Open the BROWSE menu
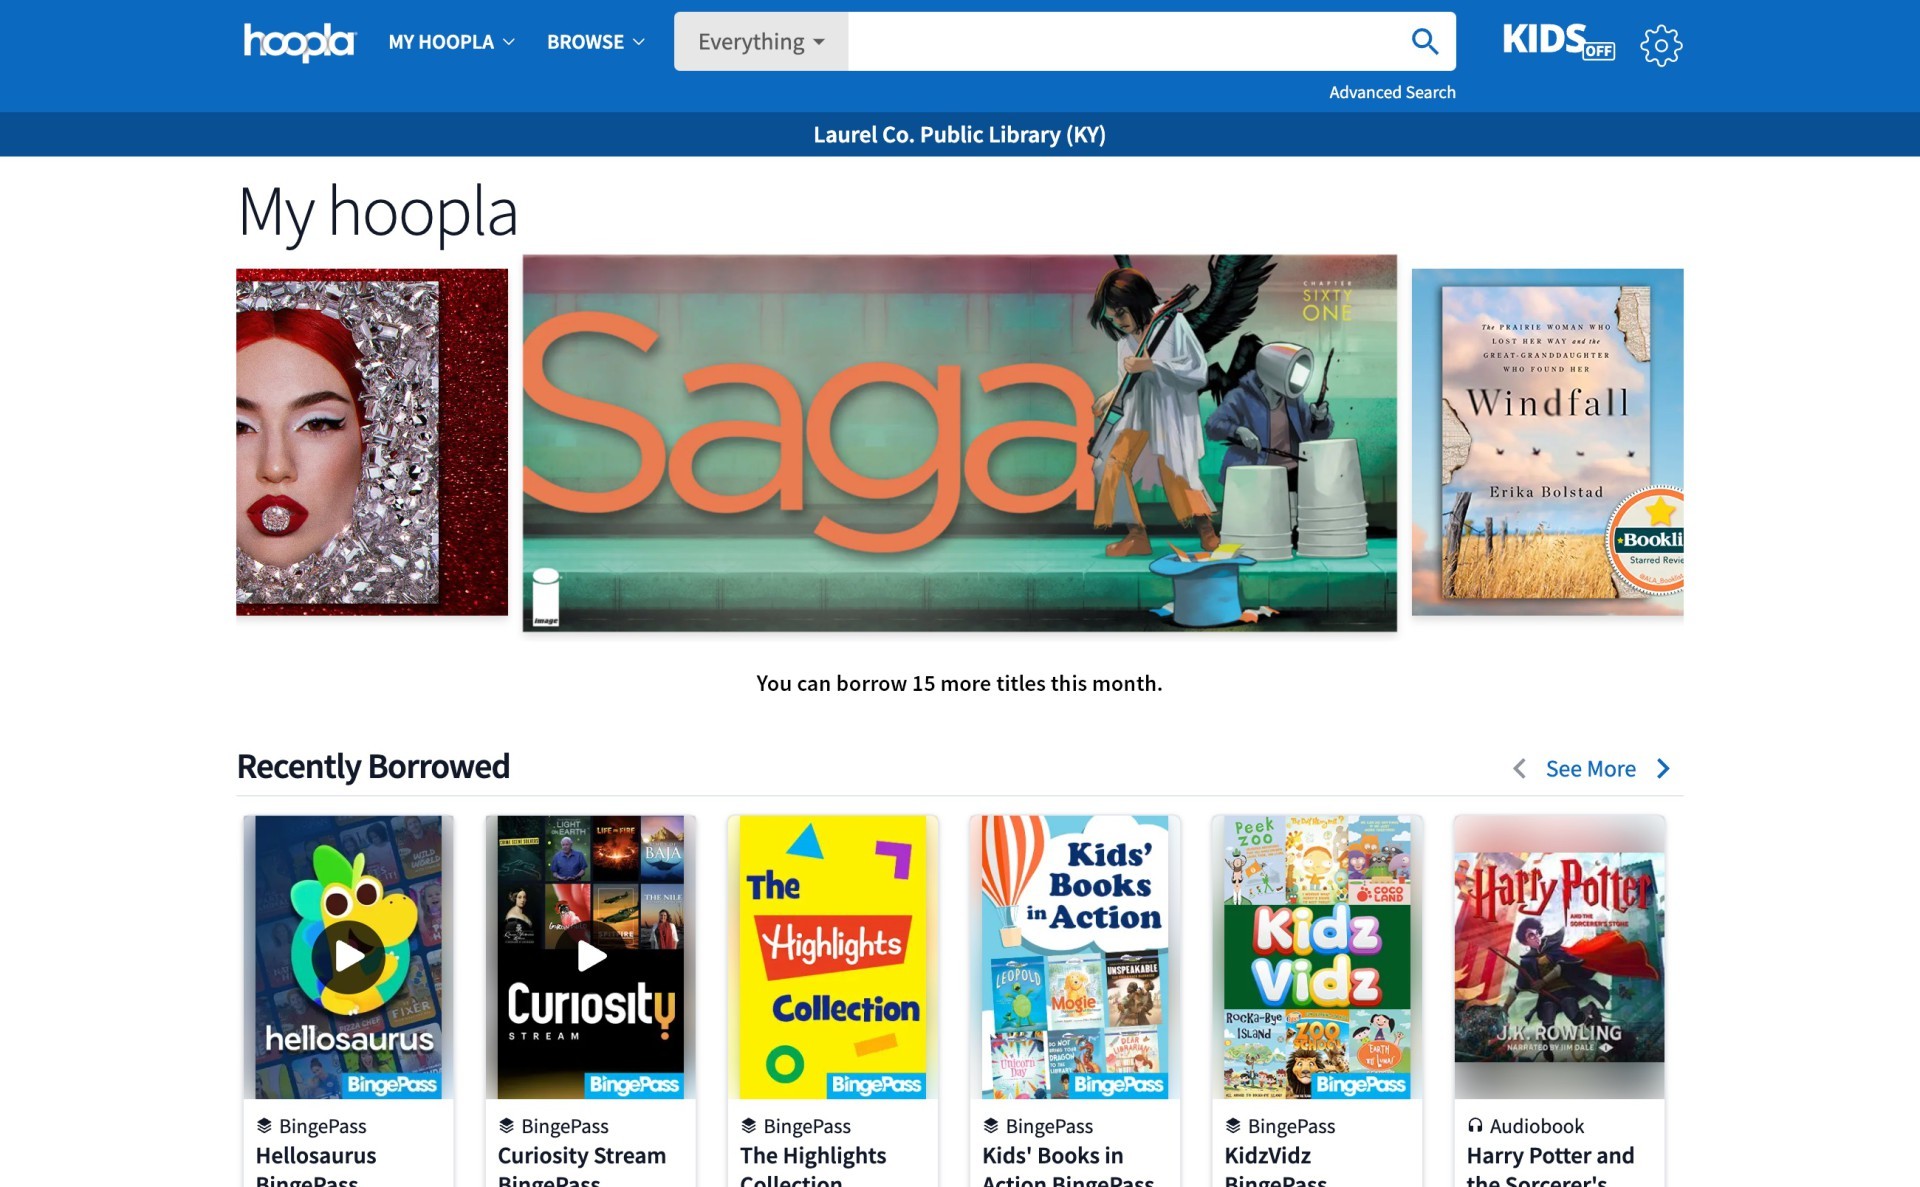The width and height of the screenshot is (1920, 1187). click(595, 42)
